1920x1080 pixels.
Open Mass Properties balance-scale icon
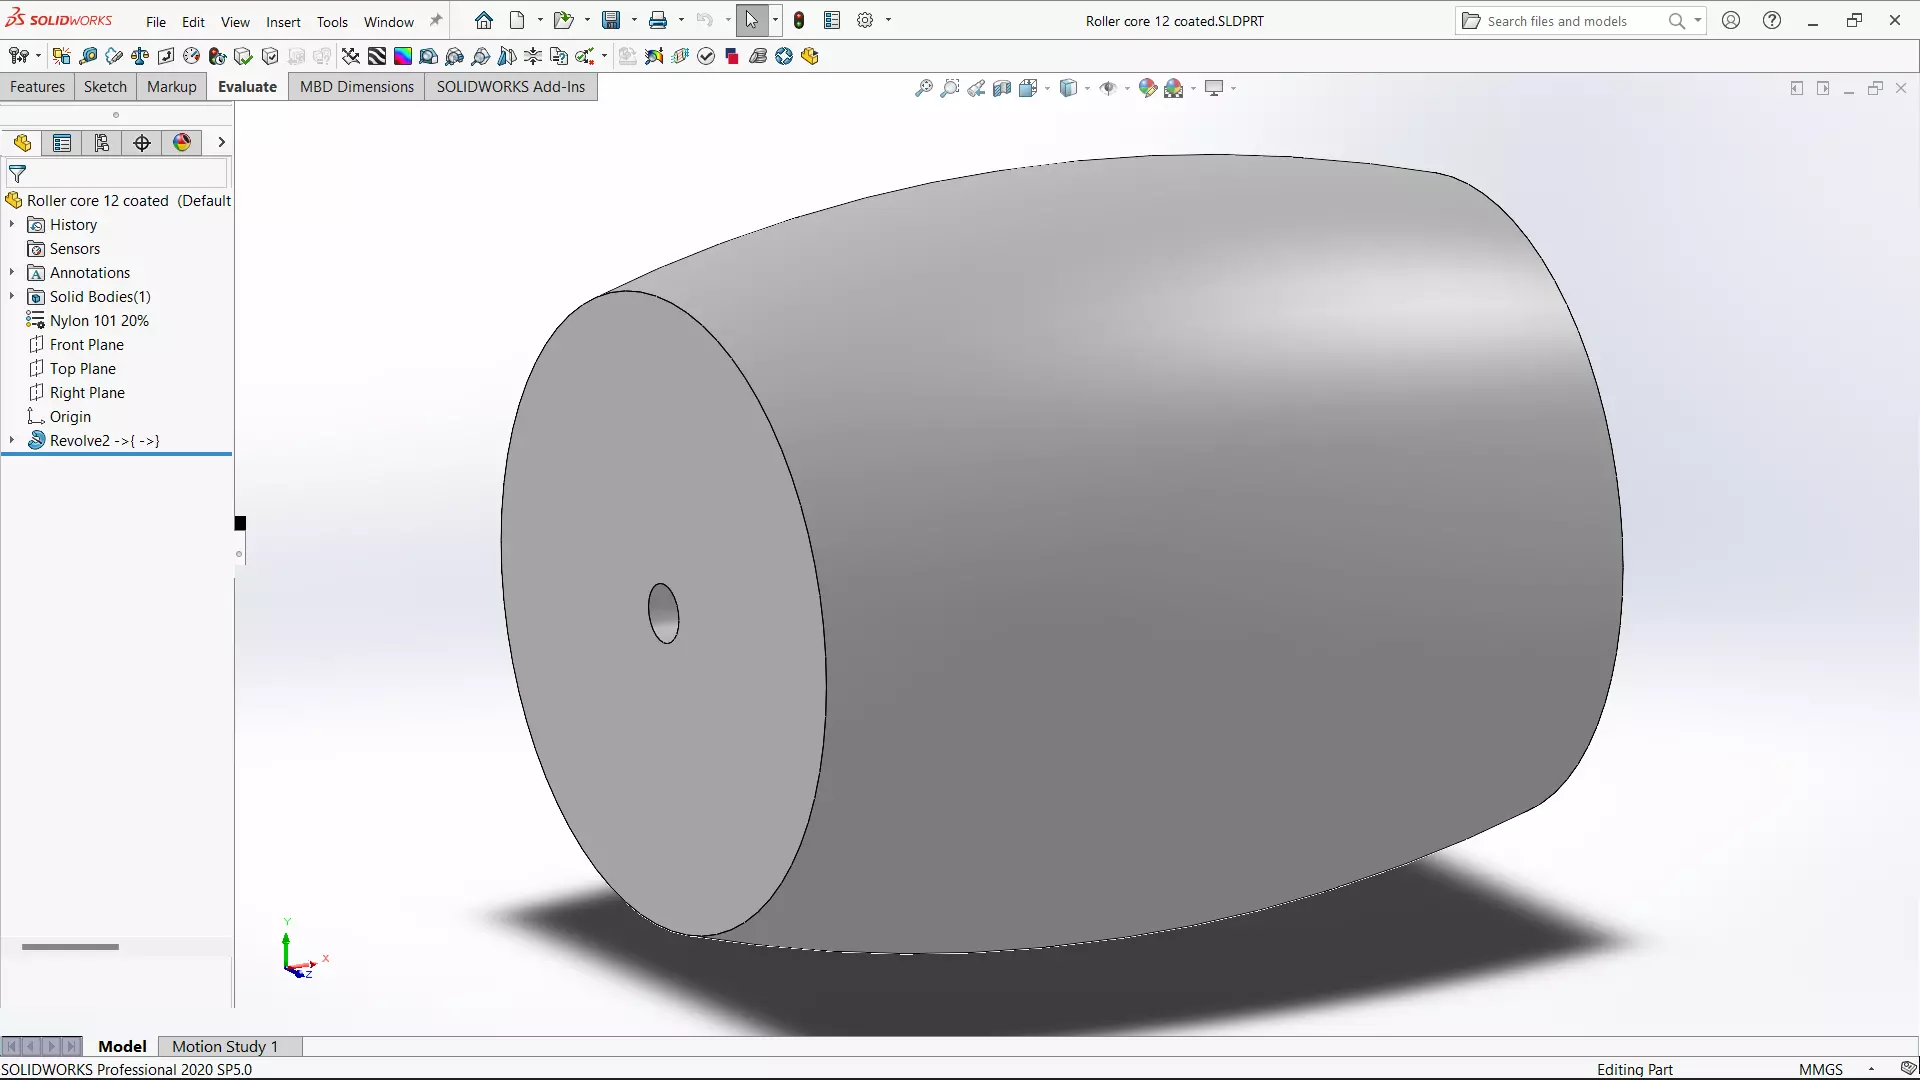pyautogui.click(x=140, y=56)
